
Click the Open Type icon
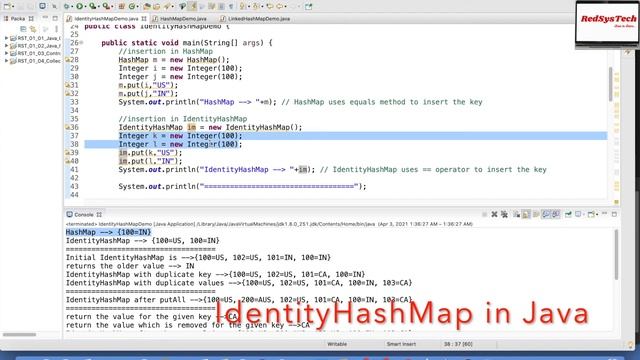click(x=147, y=6)
